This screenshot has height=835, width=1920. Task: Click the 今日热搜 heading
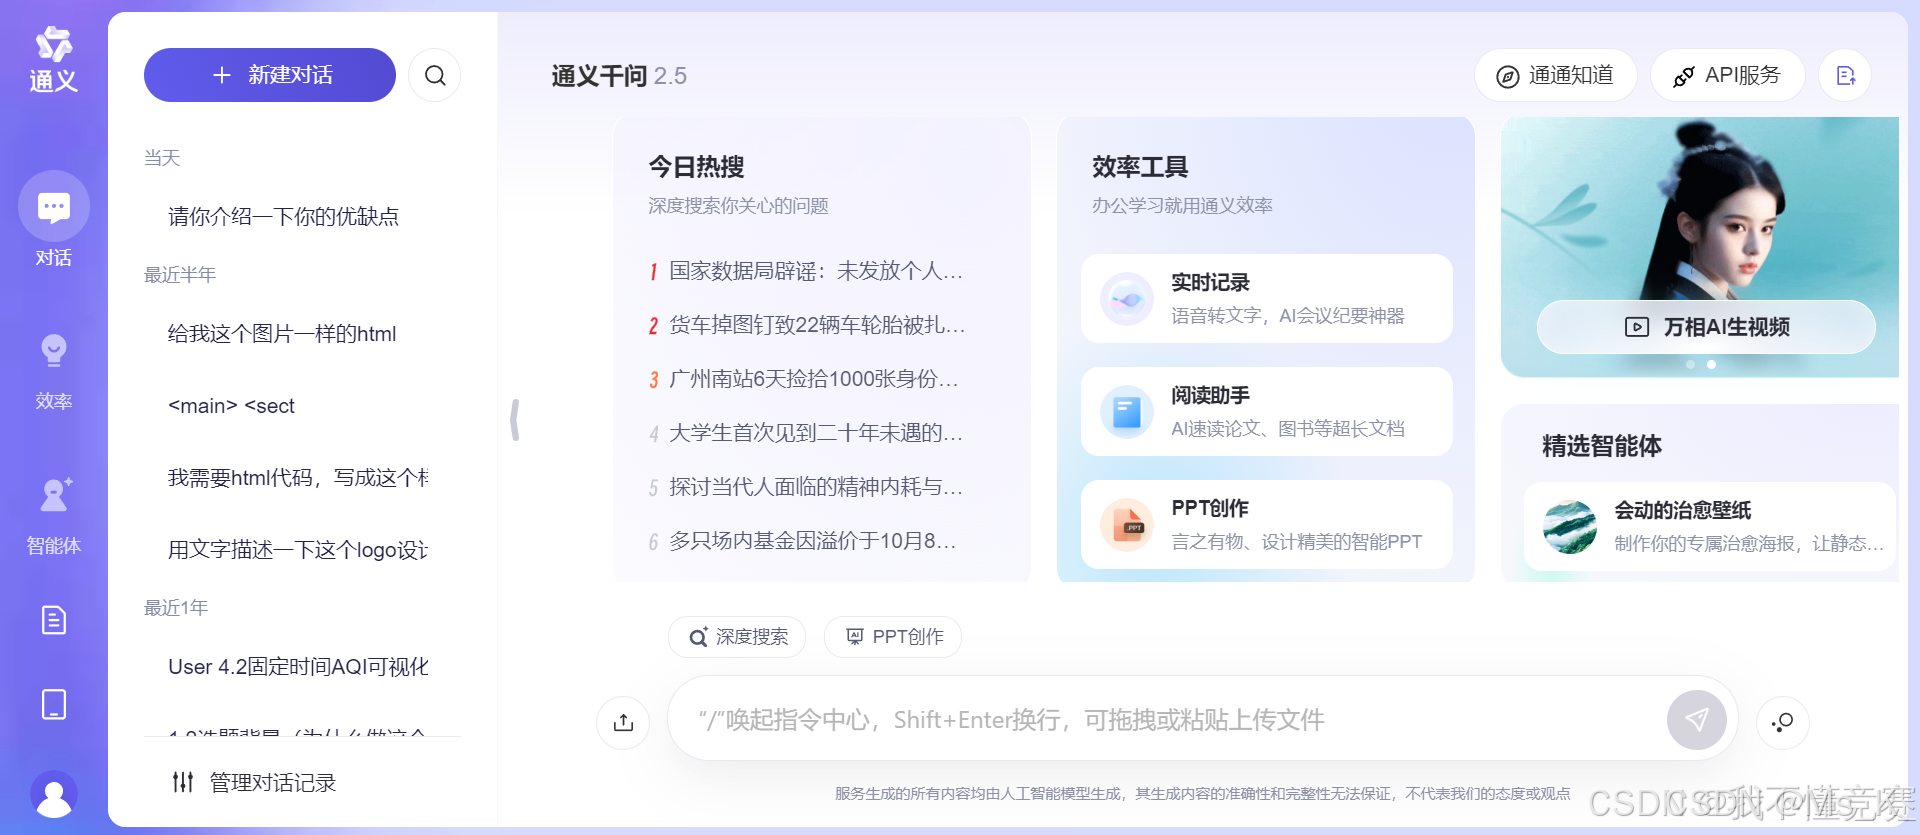(696, 167)
